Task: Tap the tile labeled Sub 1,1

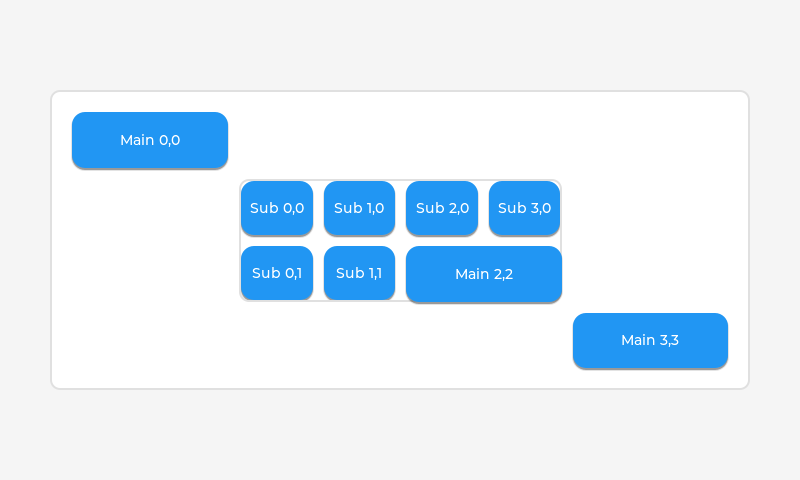Action: click(359, 273)
